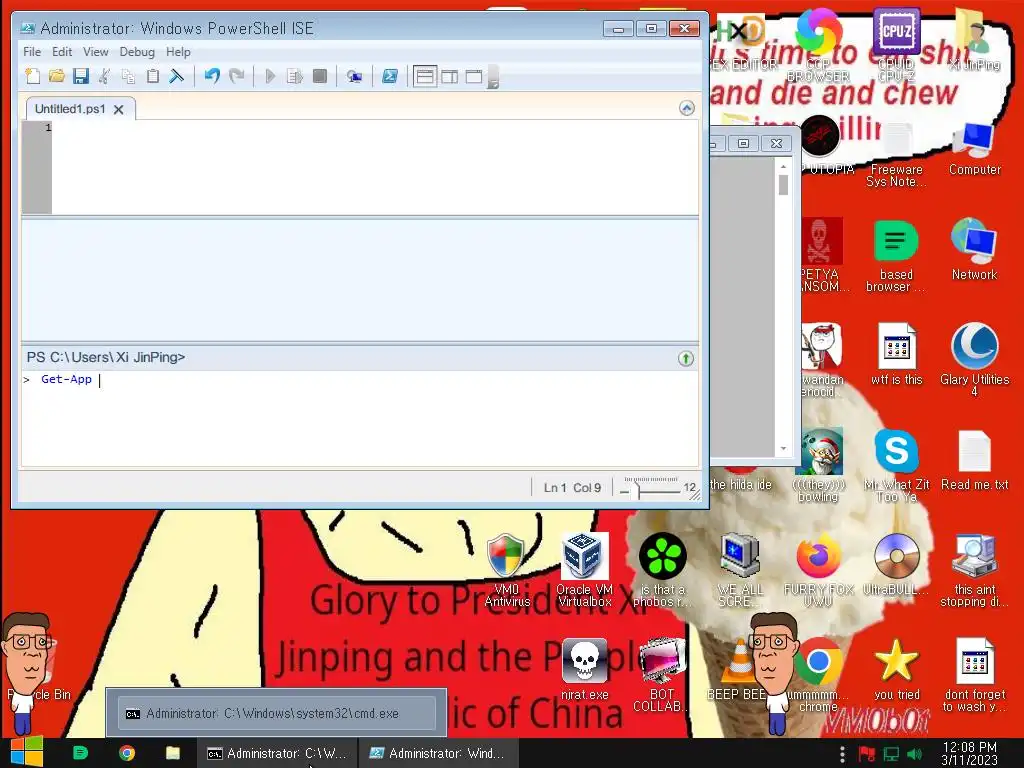This screenshot has height=768, width=1024.
Task: Switch to cmd.exe taskbar button
Action: 278,753
